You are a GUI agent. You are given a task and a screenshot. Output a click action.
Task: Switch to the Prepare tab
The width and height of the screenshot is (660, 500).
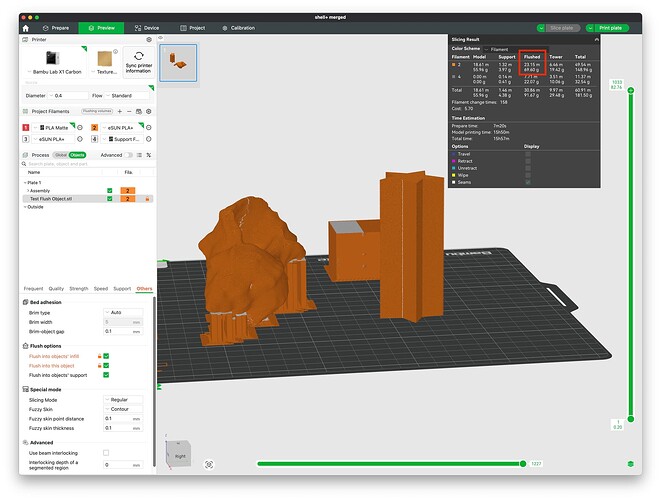(x=56, y=28)
